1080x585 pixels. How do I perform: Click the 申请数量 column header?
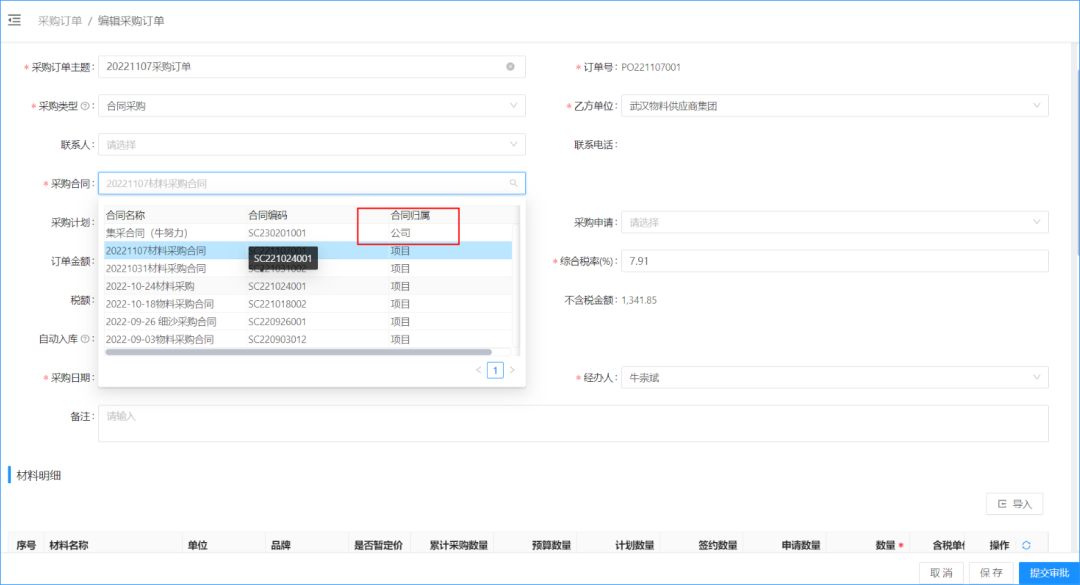801,545
